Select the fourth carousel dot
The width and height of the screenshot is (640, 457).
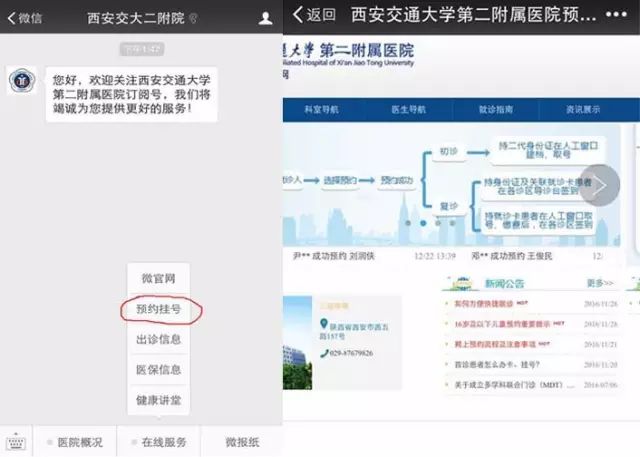point(452,223)
